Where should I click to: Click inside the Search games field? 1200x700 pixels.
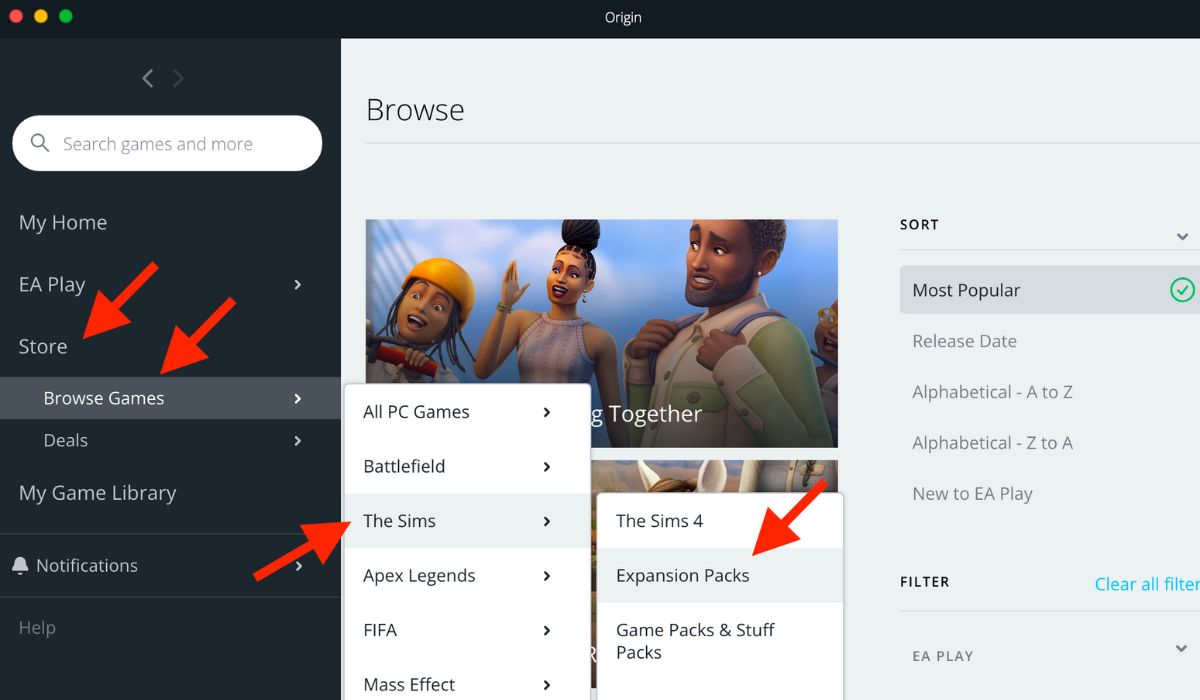[166, 143]
